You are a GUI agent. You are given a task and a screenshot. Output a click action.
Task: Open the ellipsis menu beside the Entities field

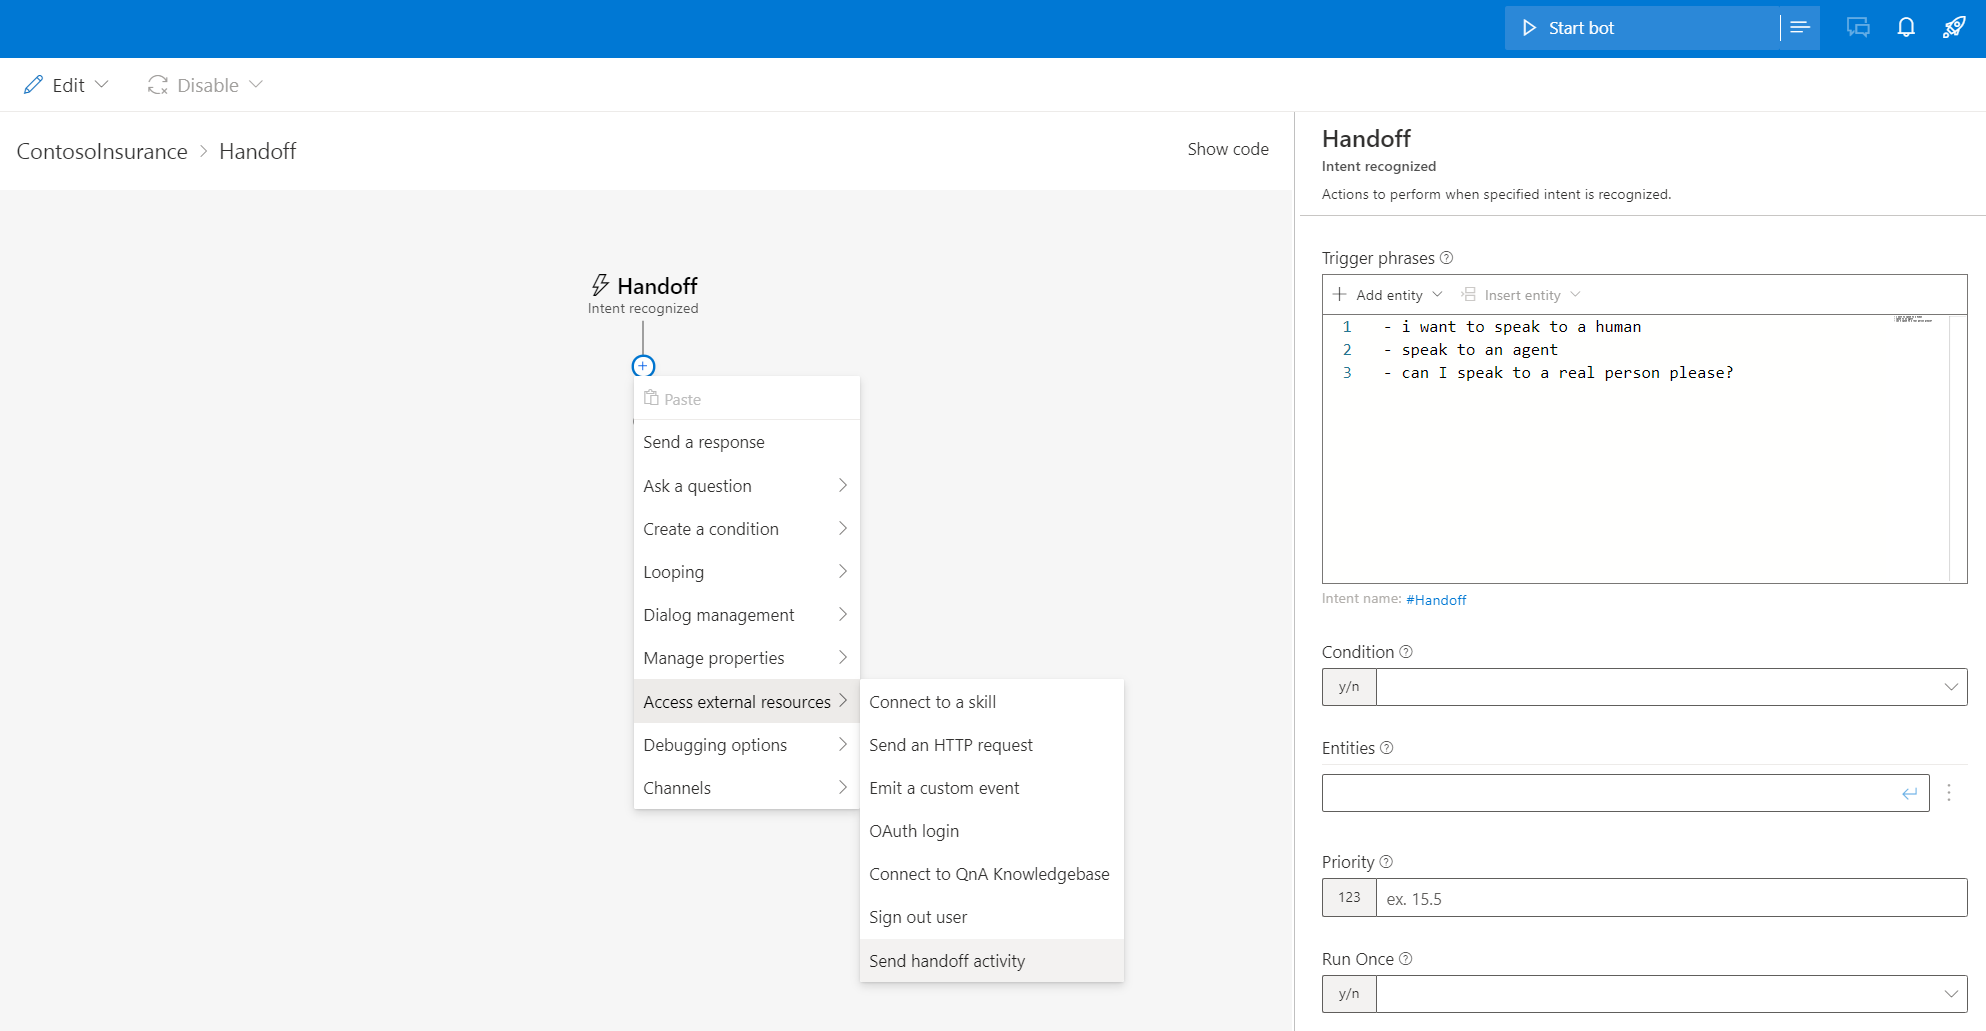pyautogui.click(x=1949, y=792)
